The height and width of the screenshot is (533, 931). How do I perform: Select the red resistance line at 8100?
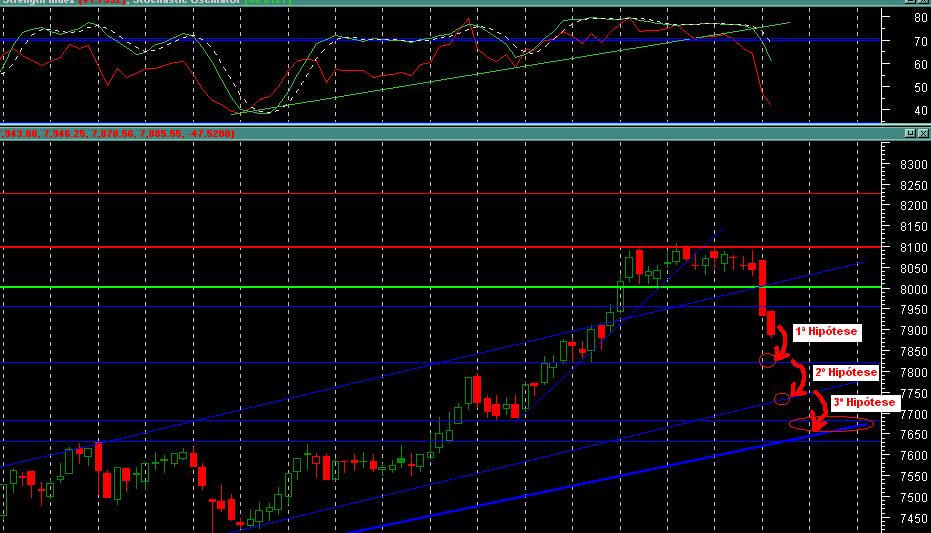point(441,247)
